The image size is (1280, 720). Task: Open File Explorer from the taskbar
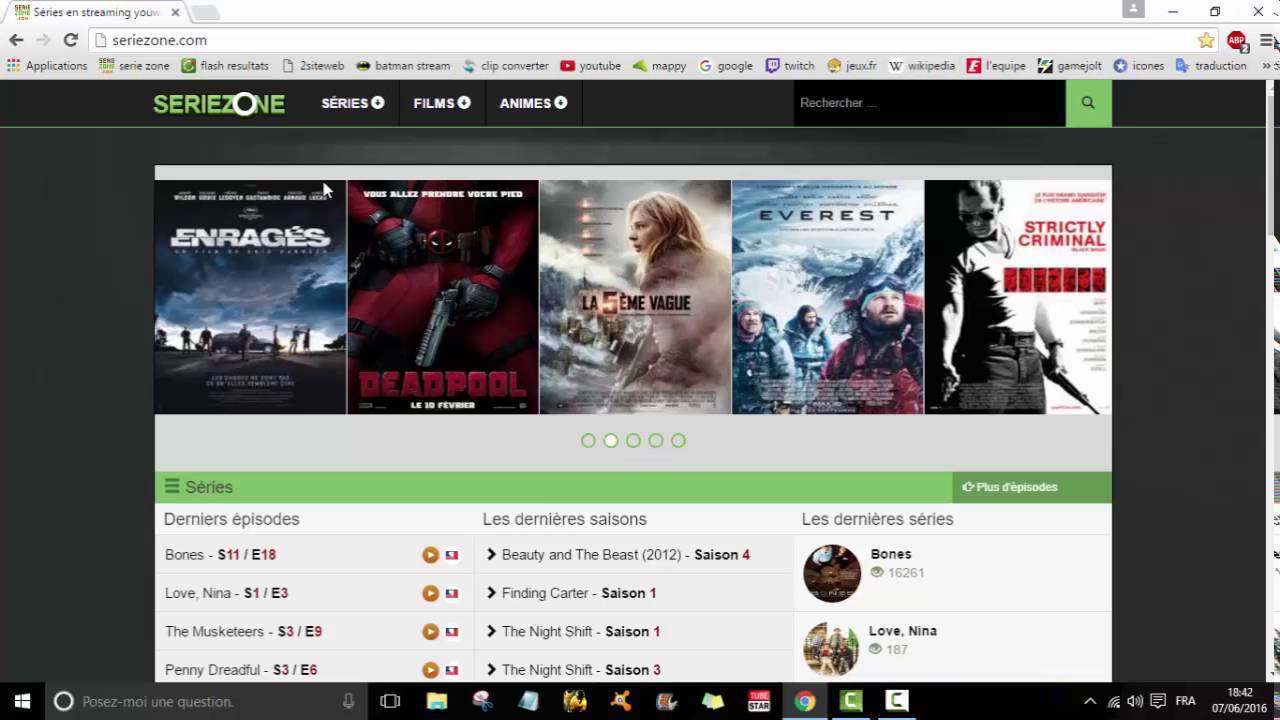coord(437,701)
